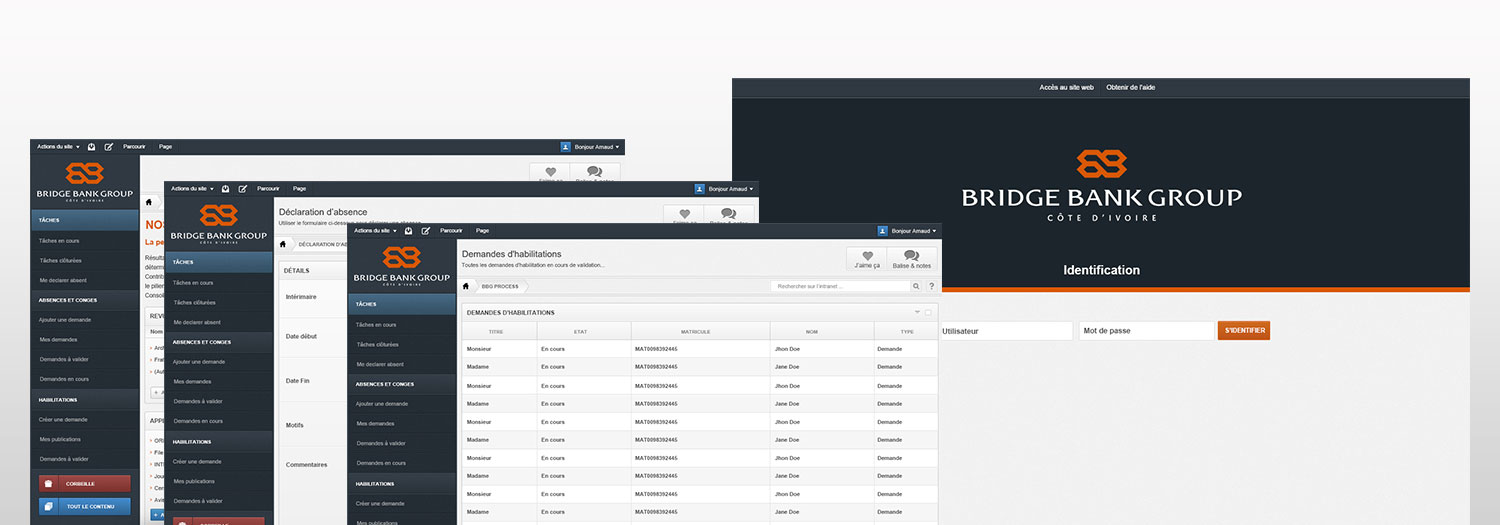Tick the checkbox in Demandes d'habilitations panel header
The height and width of the screenshot is (525, 1500).
click(928, 312)
